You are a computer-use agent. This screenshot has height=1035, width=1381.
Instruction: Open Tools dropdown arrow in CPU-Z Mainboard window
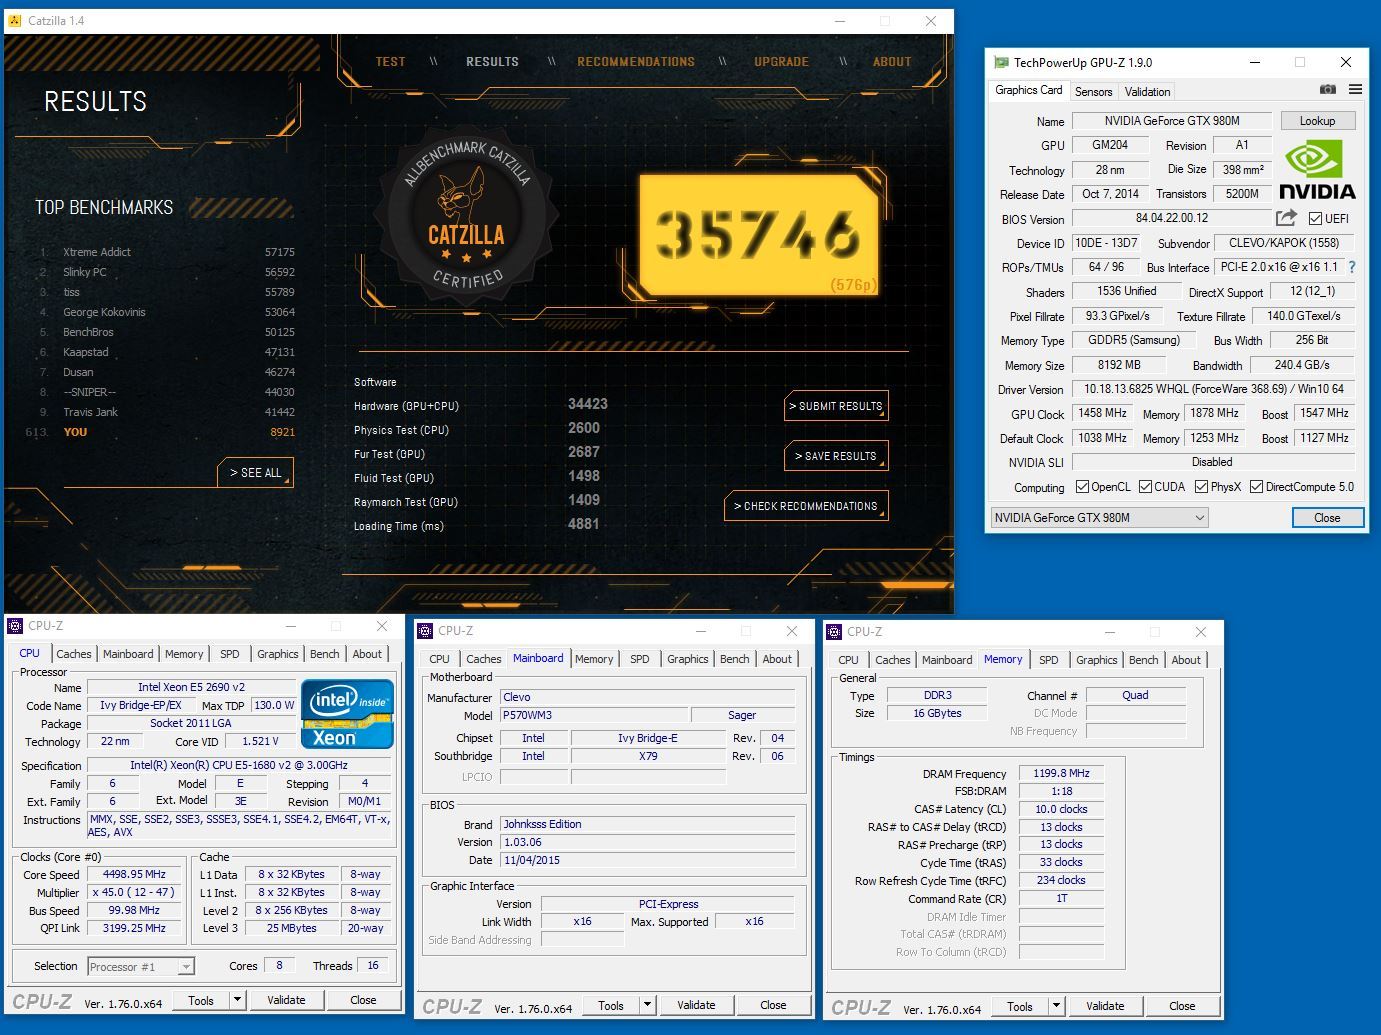[647, 1006]
